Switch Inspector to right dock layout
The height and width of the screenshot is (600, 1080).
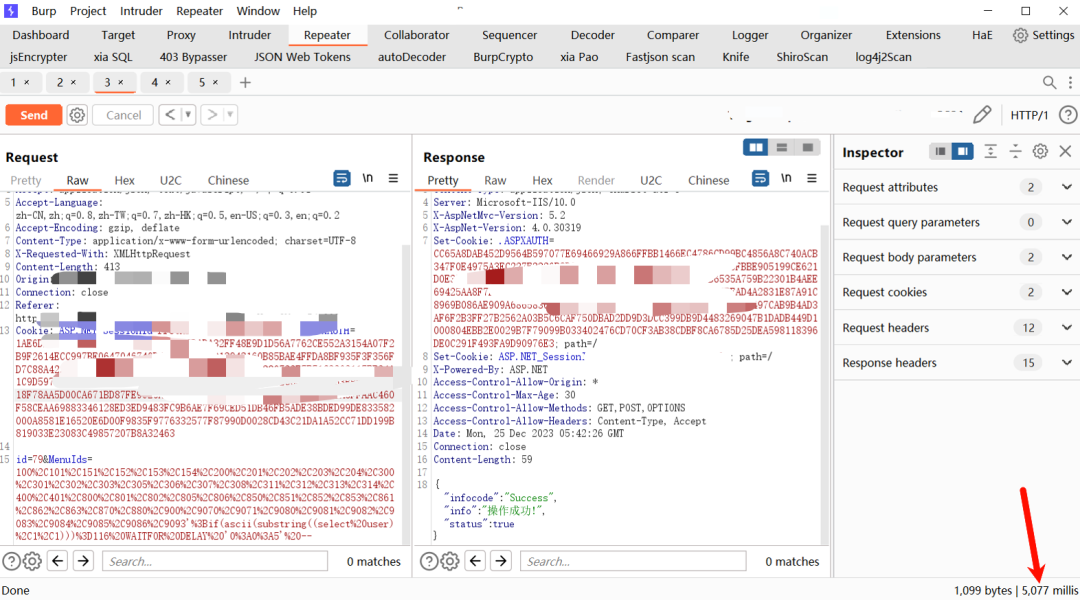click(x=962, y=152)
